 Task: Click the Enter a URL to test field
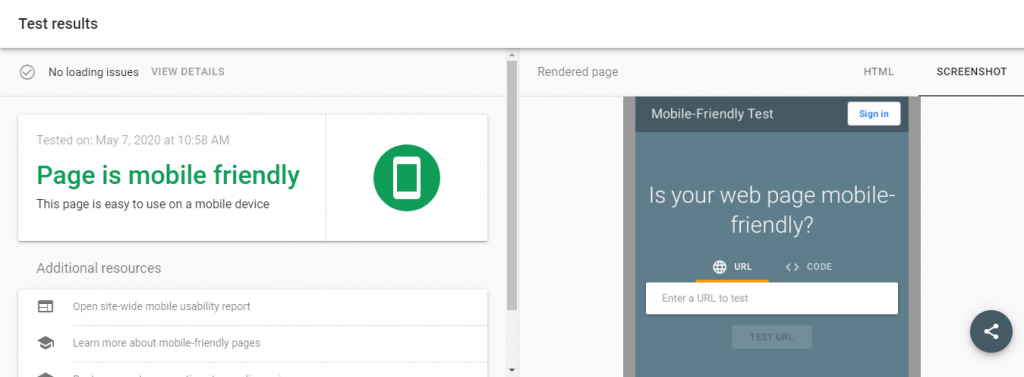tap(772, 298)
